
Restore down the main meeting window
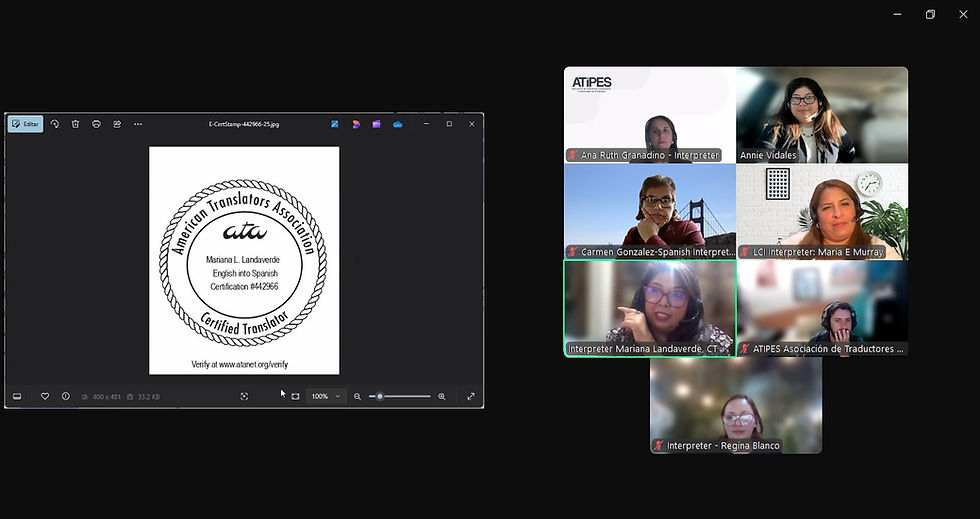(931, 14)
